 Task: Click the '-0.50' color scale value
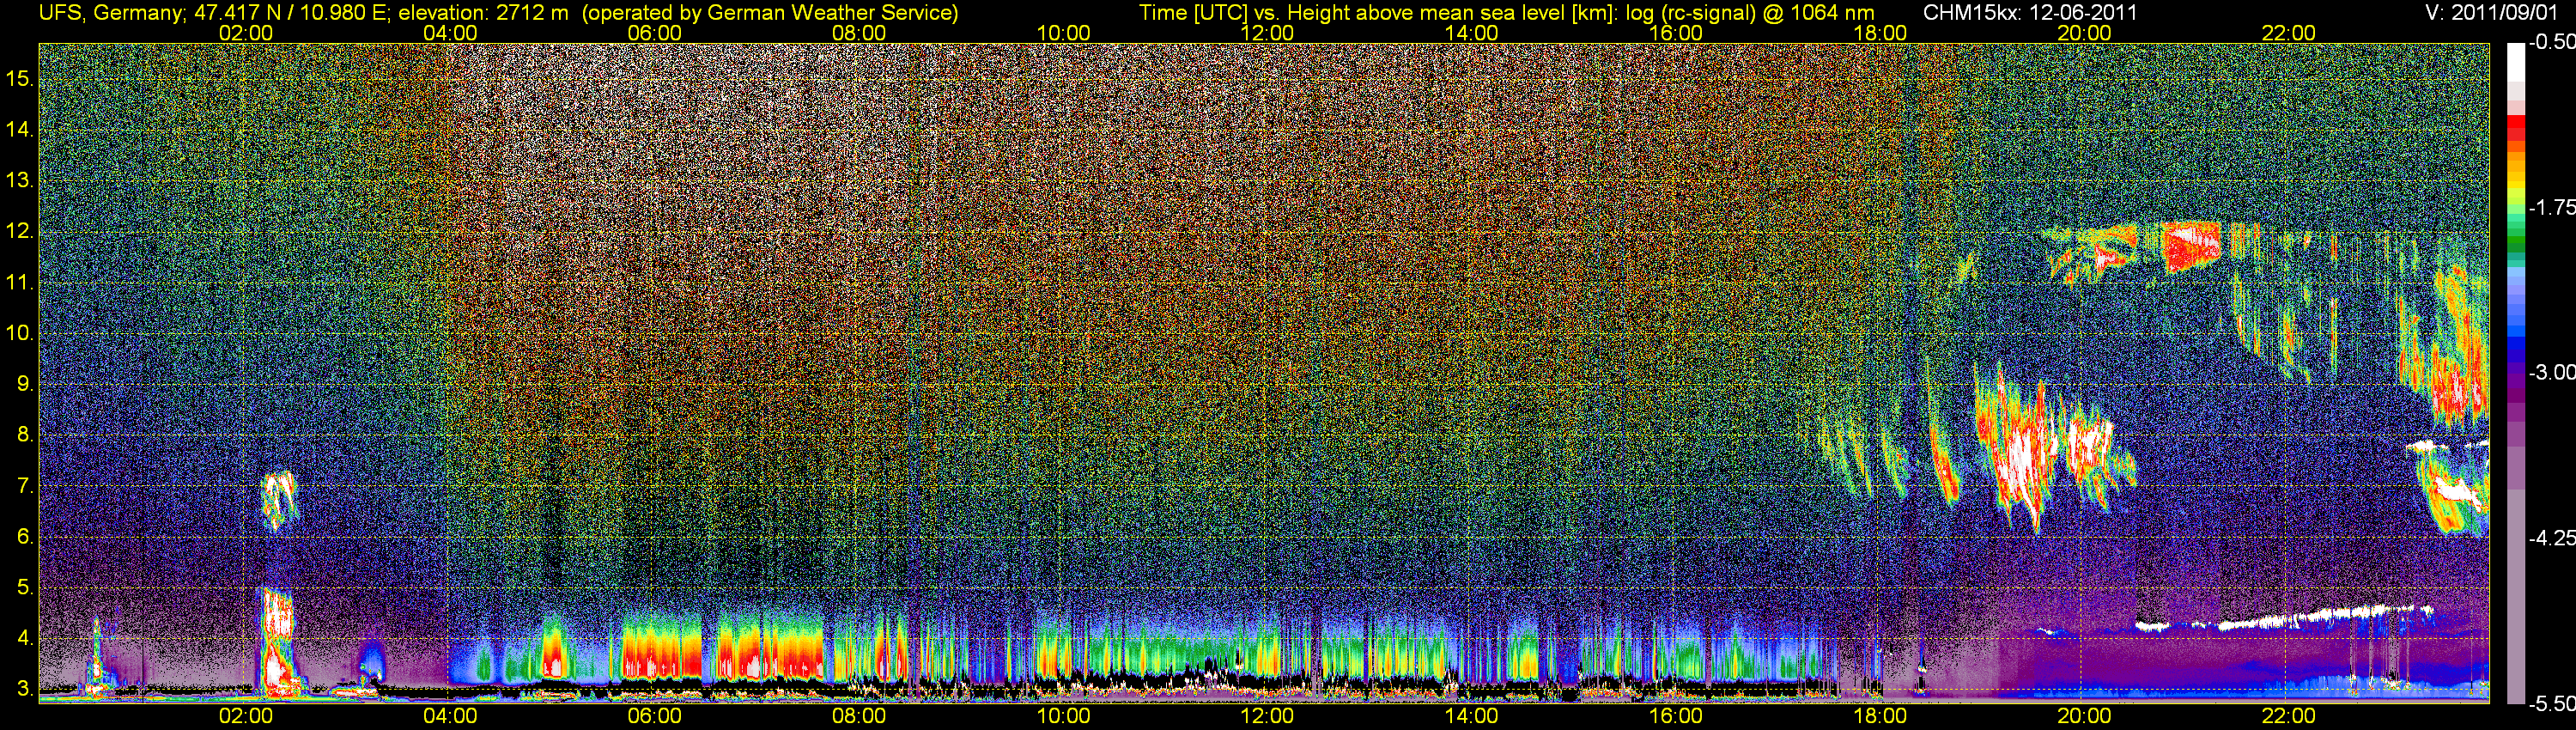(2551, 43)
